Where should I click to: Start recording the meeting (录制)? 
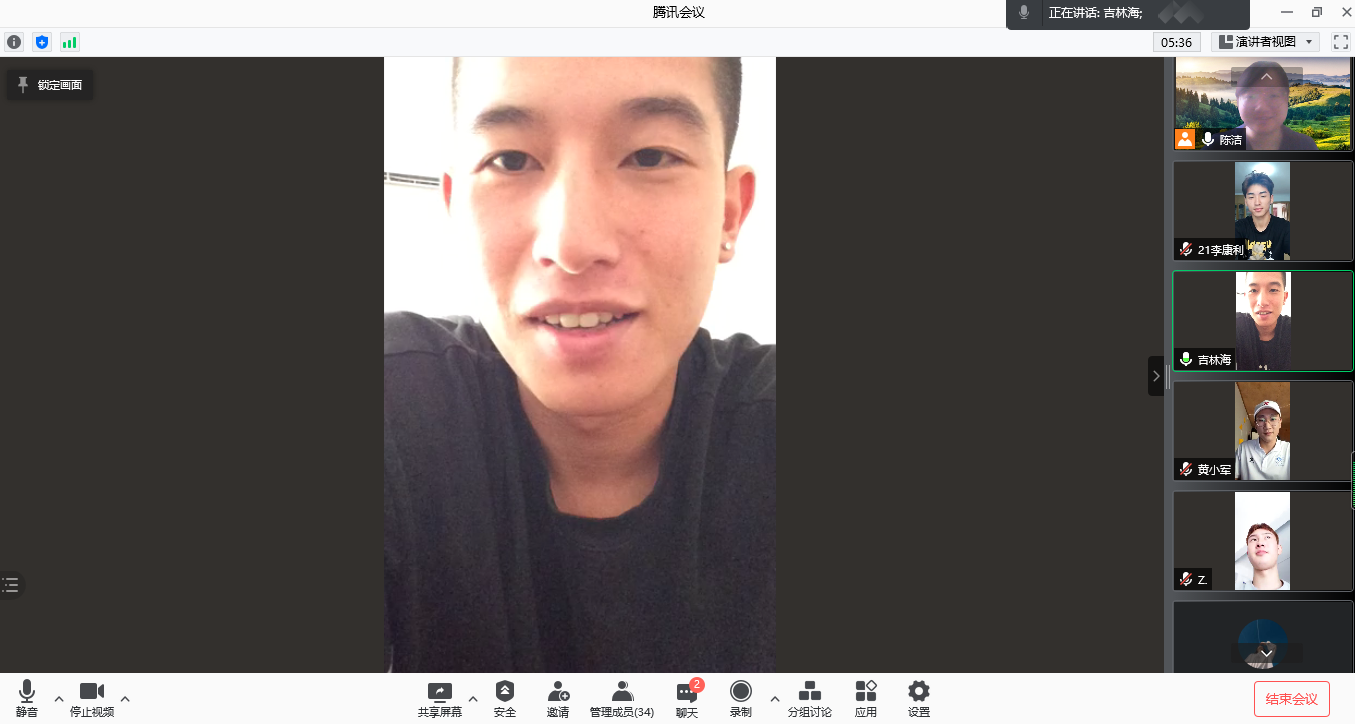coord(740,699)
